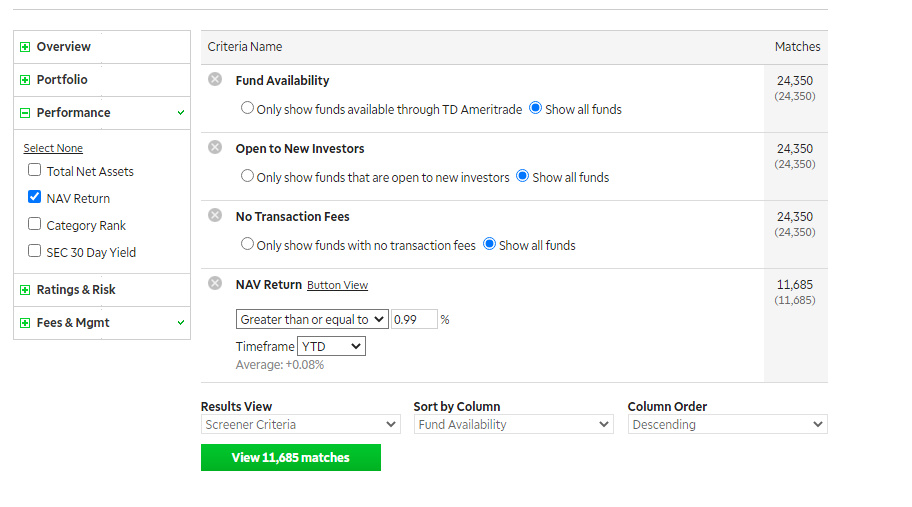This screenshot has height=507, width=912.
Task: Remove the Open to New Investors criterion
Action: pyautogui.click(x=215, y=147)
